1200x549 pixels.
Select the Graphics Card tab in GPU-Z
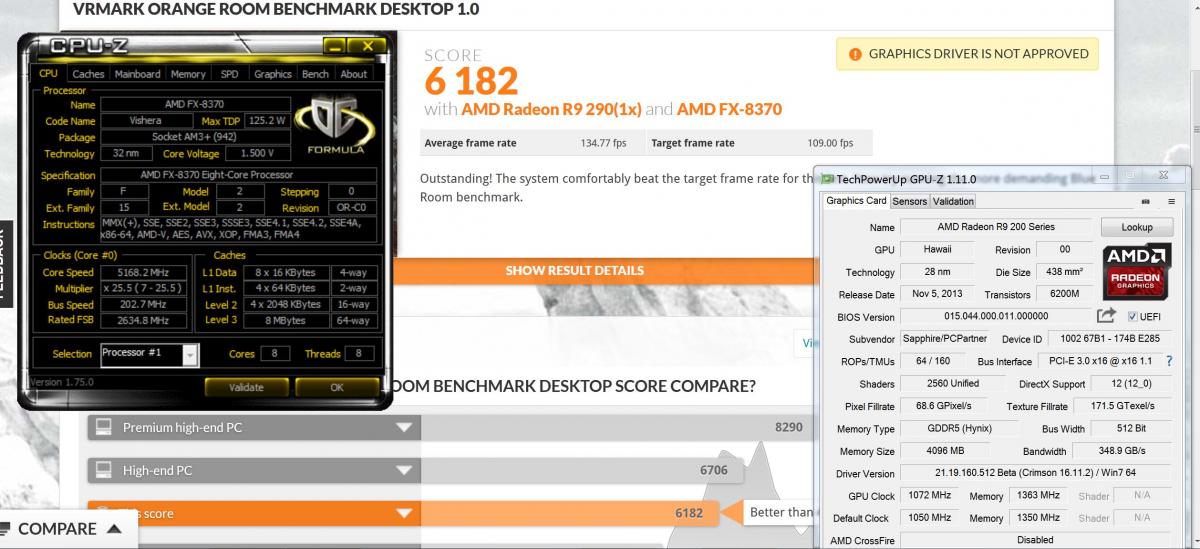pyautogui.click(x=856, y=201)
